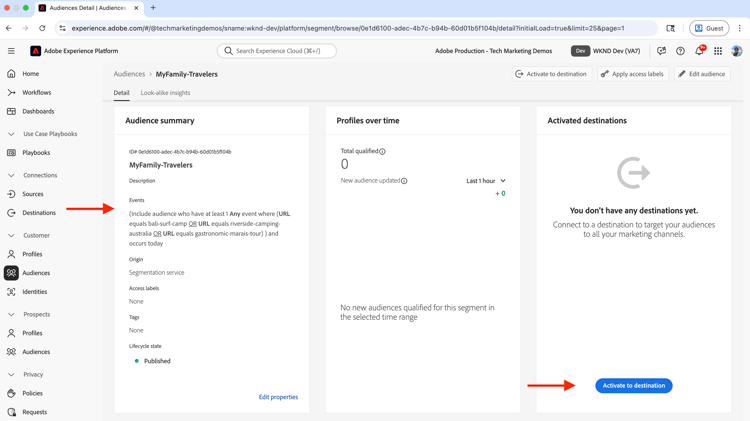
Task: Click the Guest profile button in browser
Action: 709,28
